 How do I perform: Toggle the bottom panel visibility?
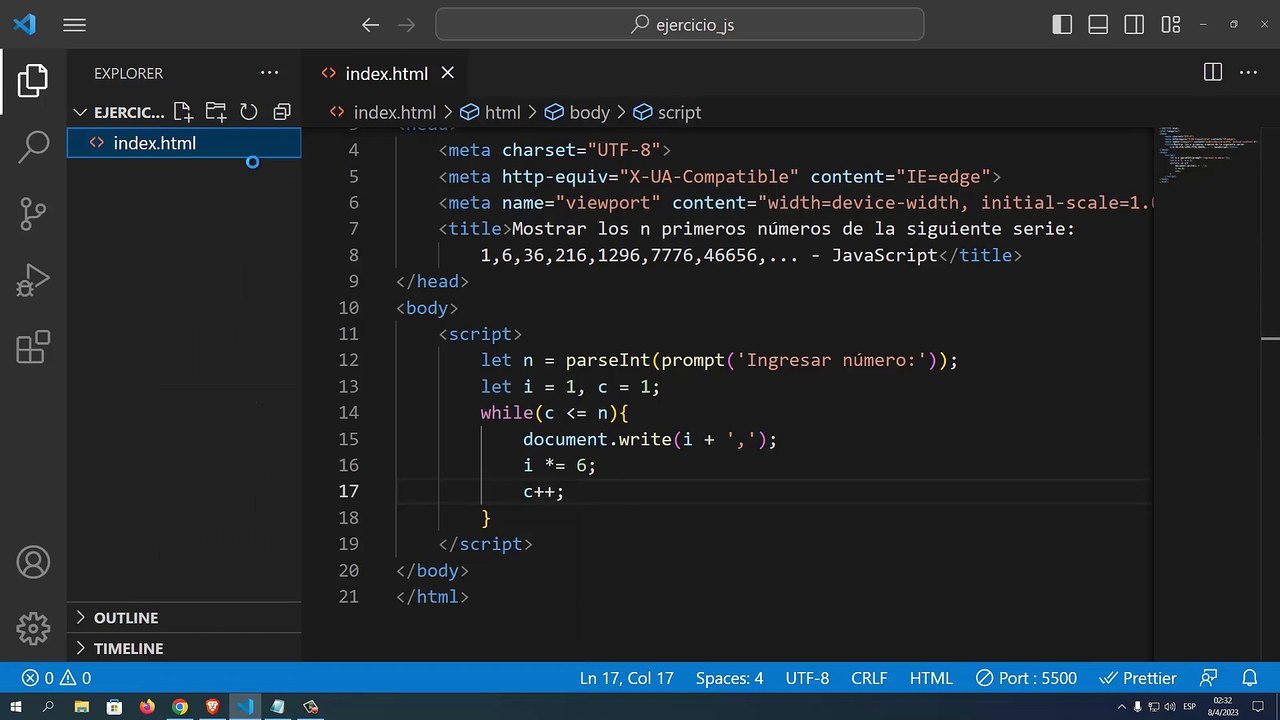point(1098,25)
